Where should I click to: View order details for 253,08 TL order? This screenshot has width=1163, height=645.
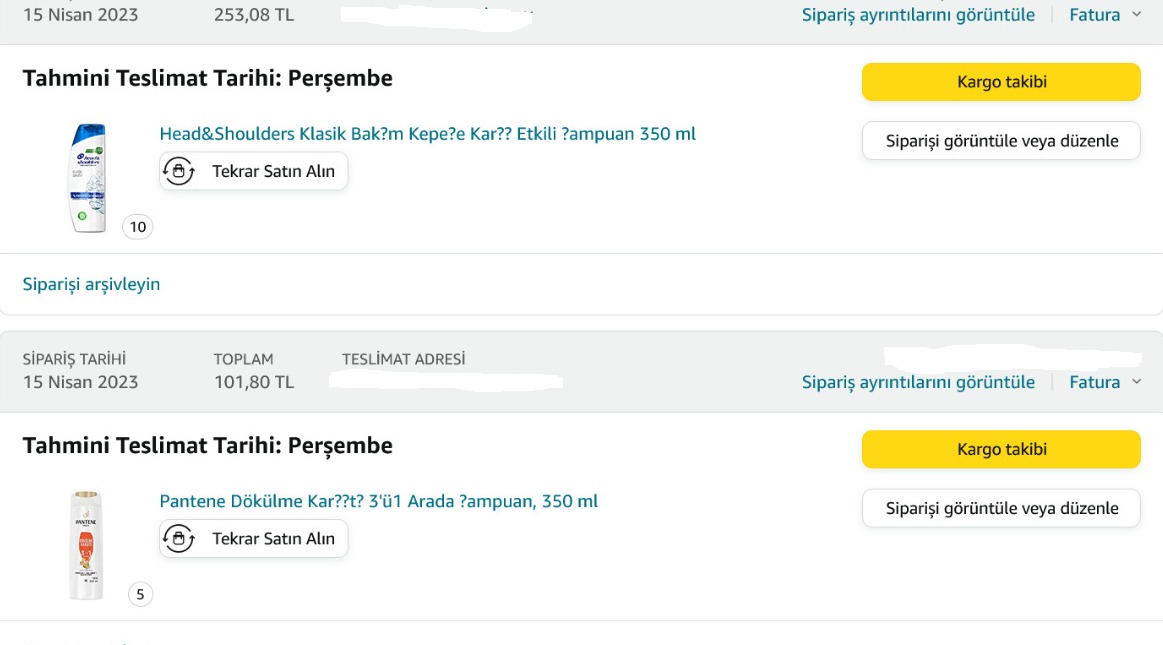(x=918, y=15)
